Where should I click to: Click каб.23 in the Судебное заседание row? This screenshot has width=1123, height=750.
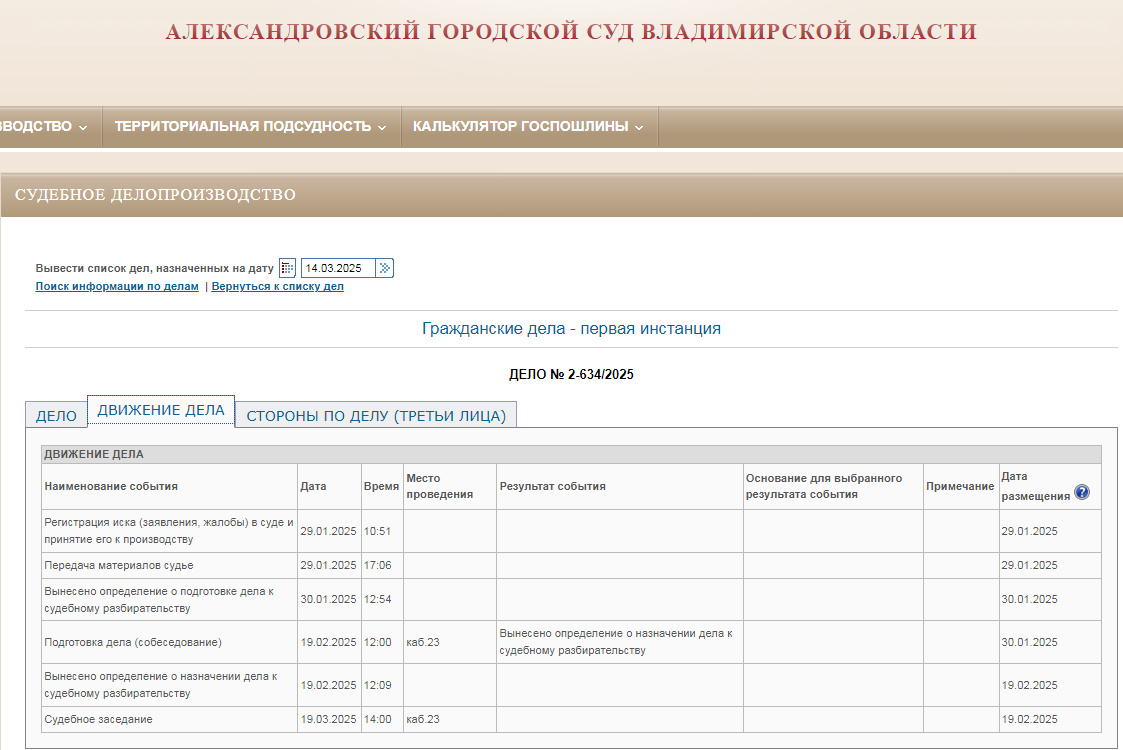[423, 719]
